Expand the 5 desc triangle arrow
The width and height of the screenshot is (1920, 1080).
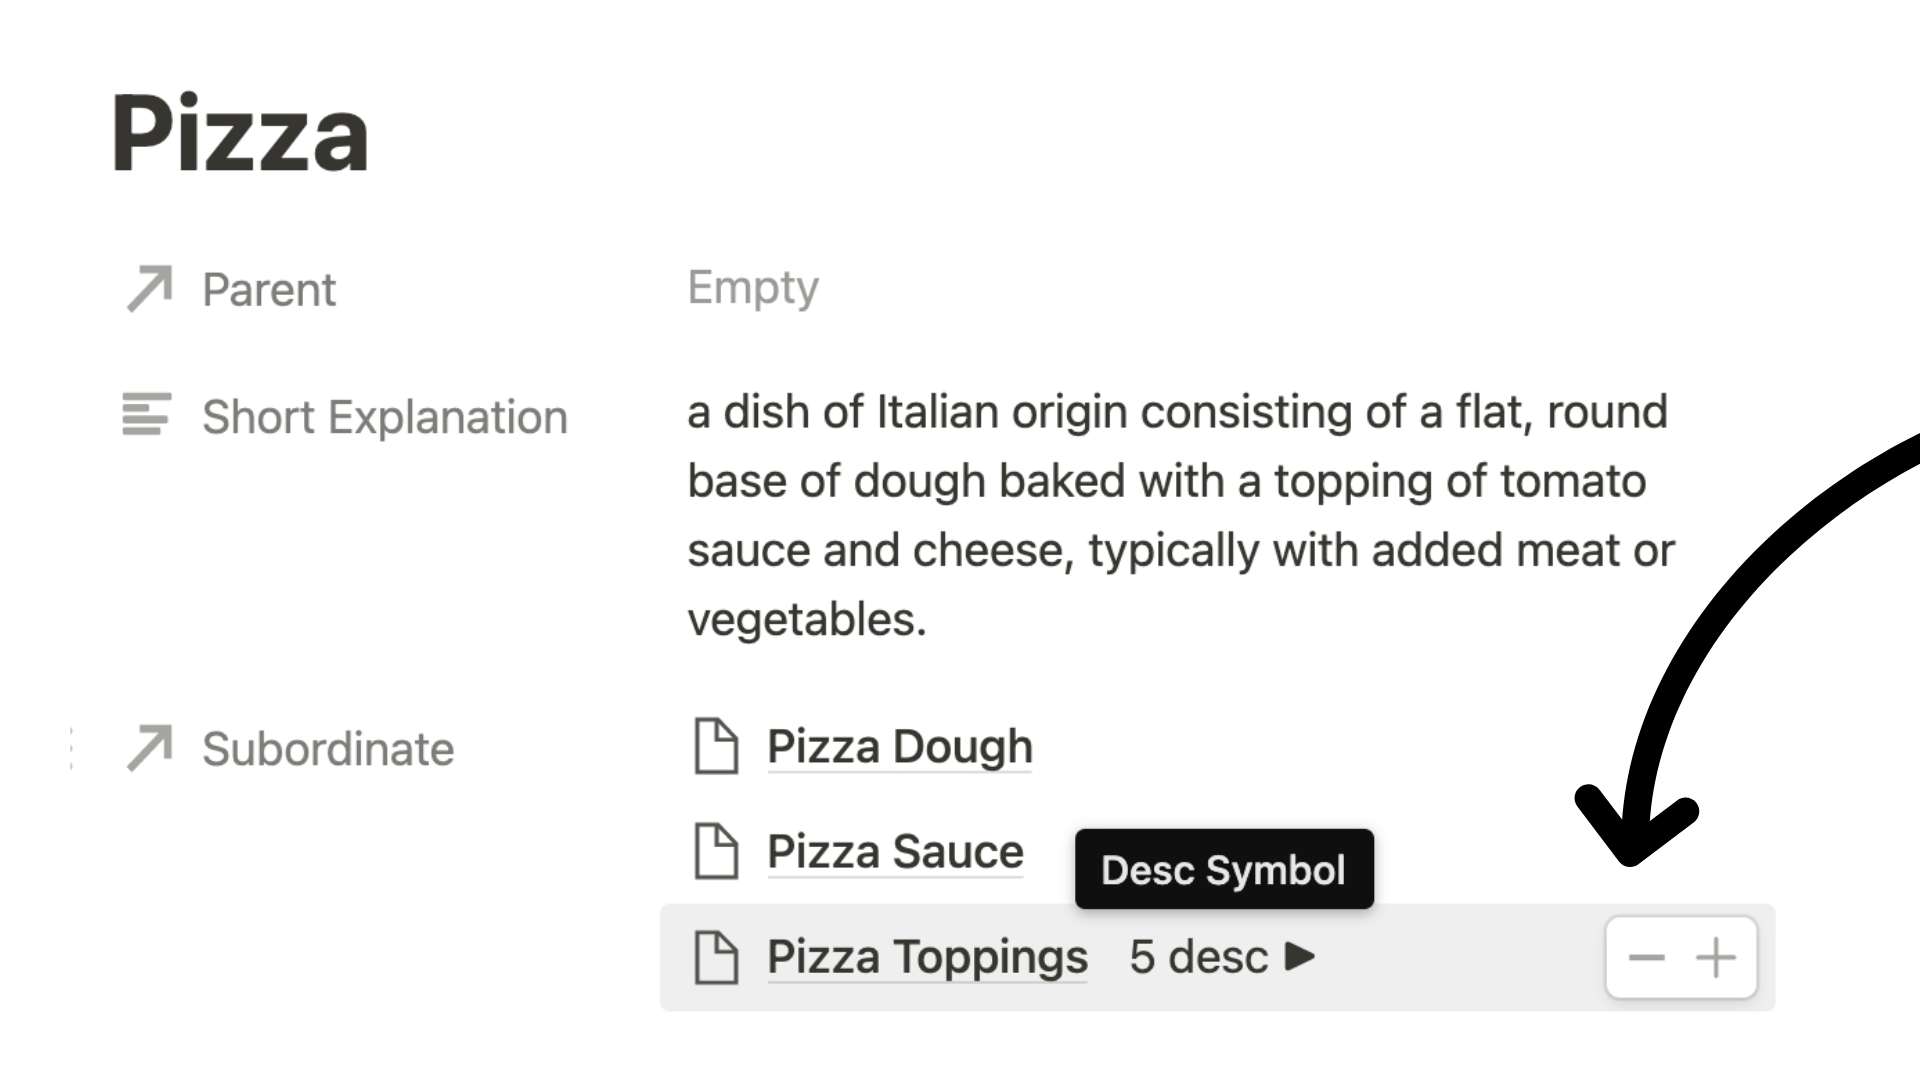(1300, 957)
